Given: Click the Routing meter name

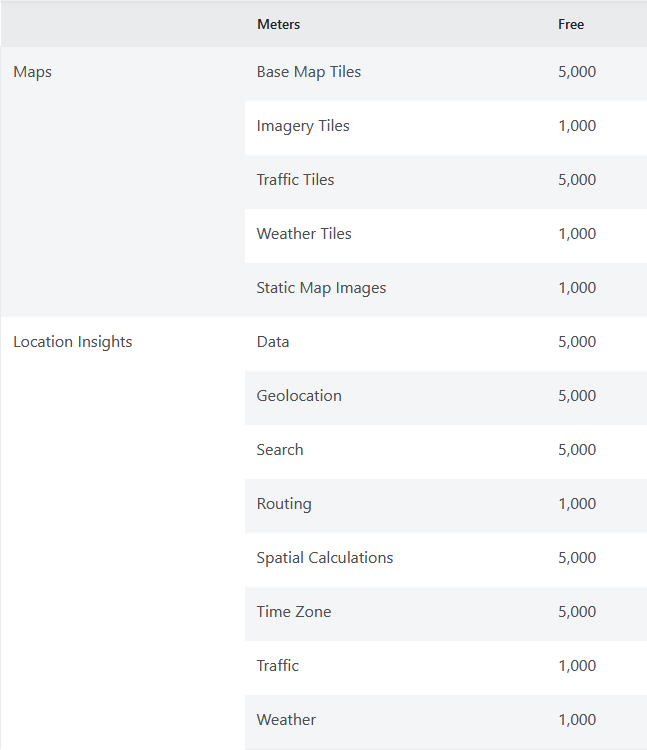Looking at the screenshot, I should 284,504.
